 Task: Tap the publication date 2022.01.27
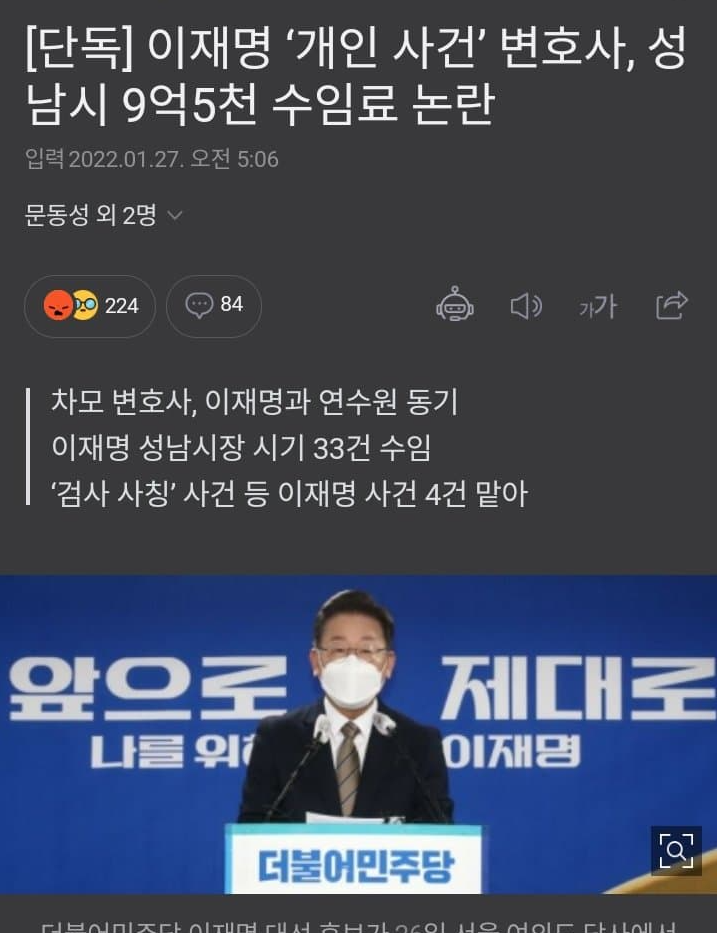pos(127,159)
